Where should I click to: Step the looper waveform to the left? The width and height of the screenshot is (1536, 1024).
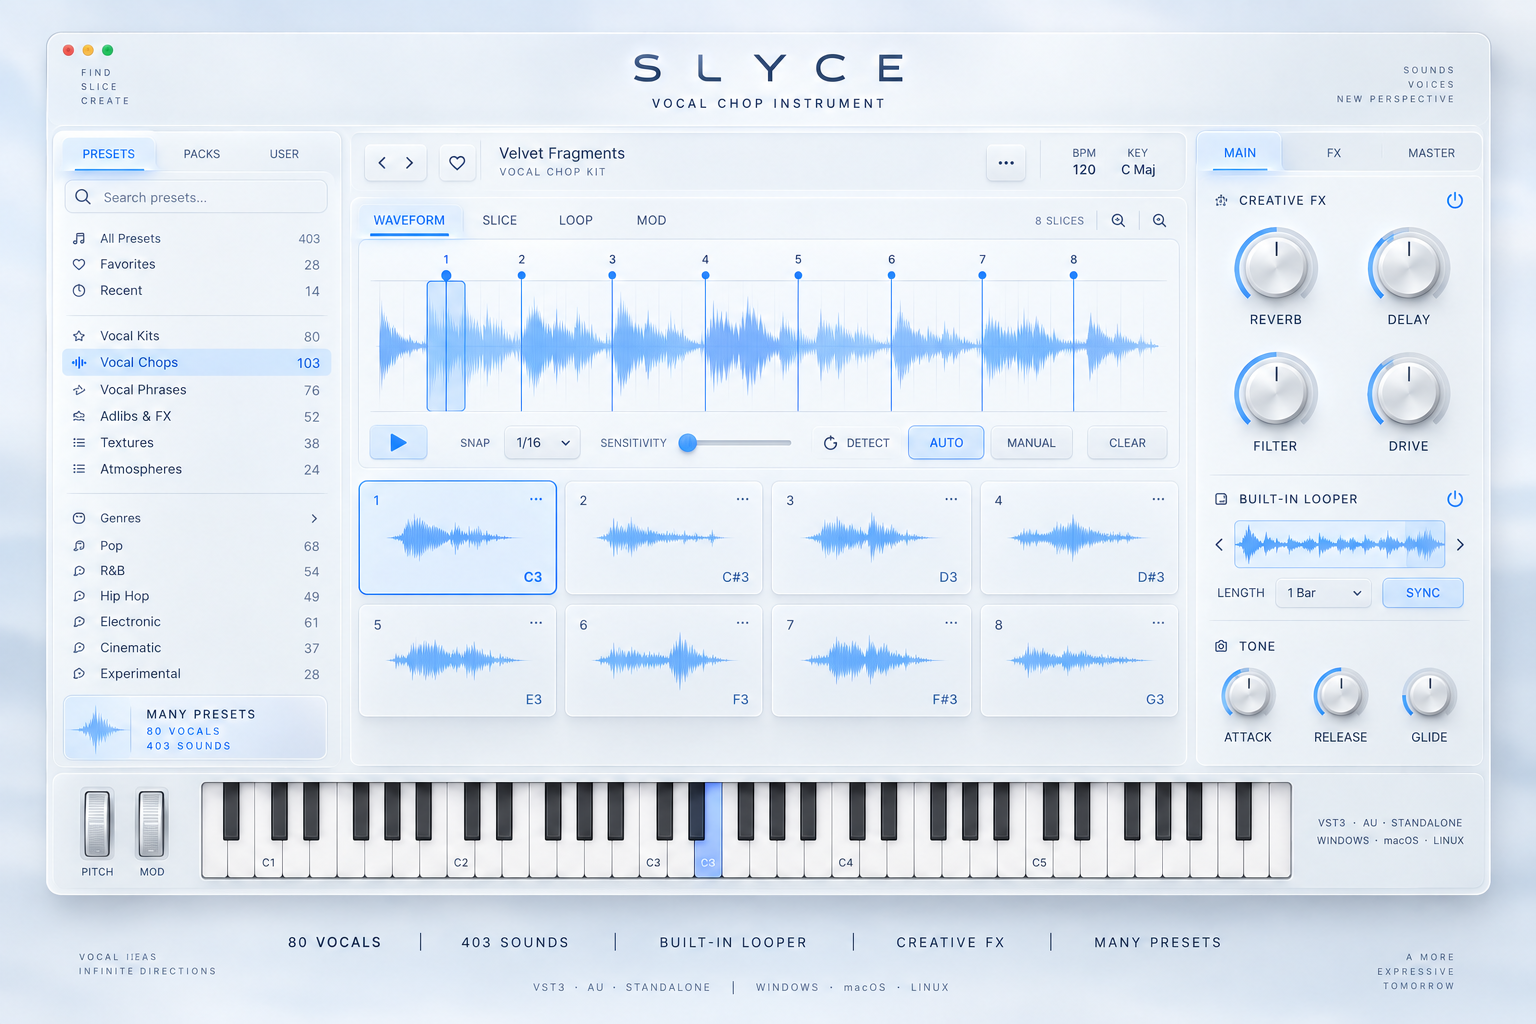click(x=1219, y=545)
